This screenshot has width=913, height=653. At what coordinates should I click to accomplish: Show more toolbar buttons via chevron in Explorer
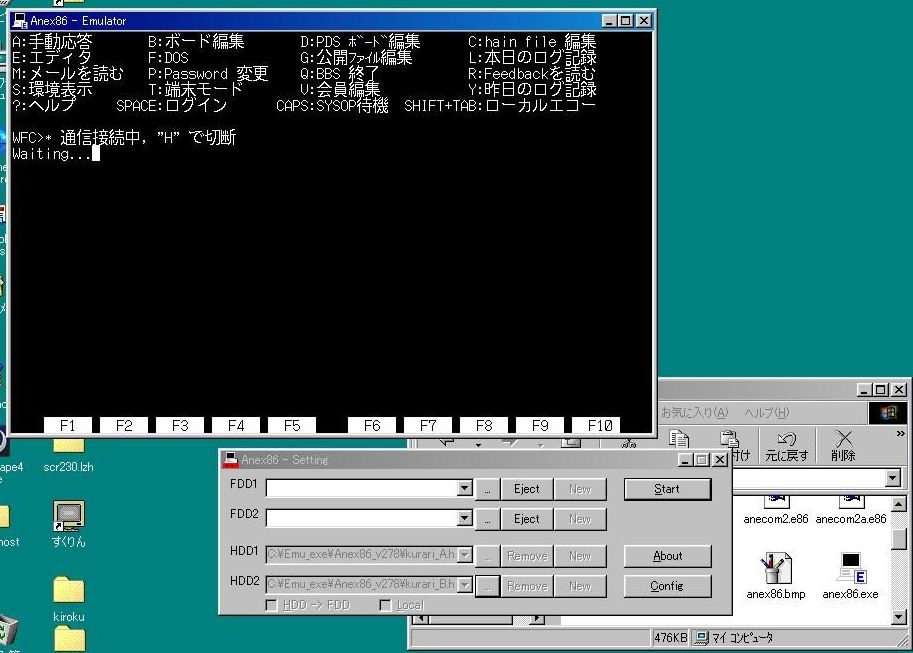coord(900,433)
